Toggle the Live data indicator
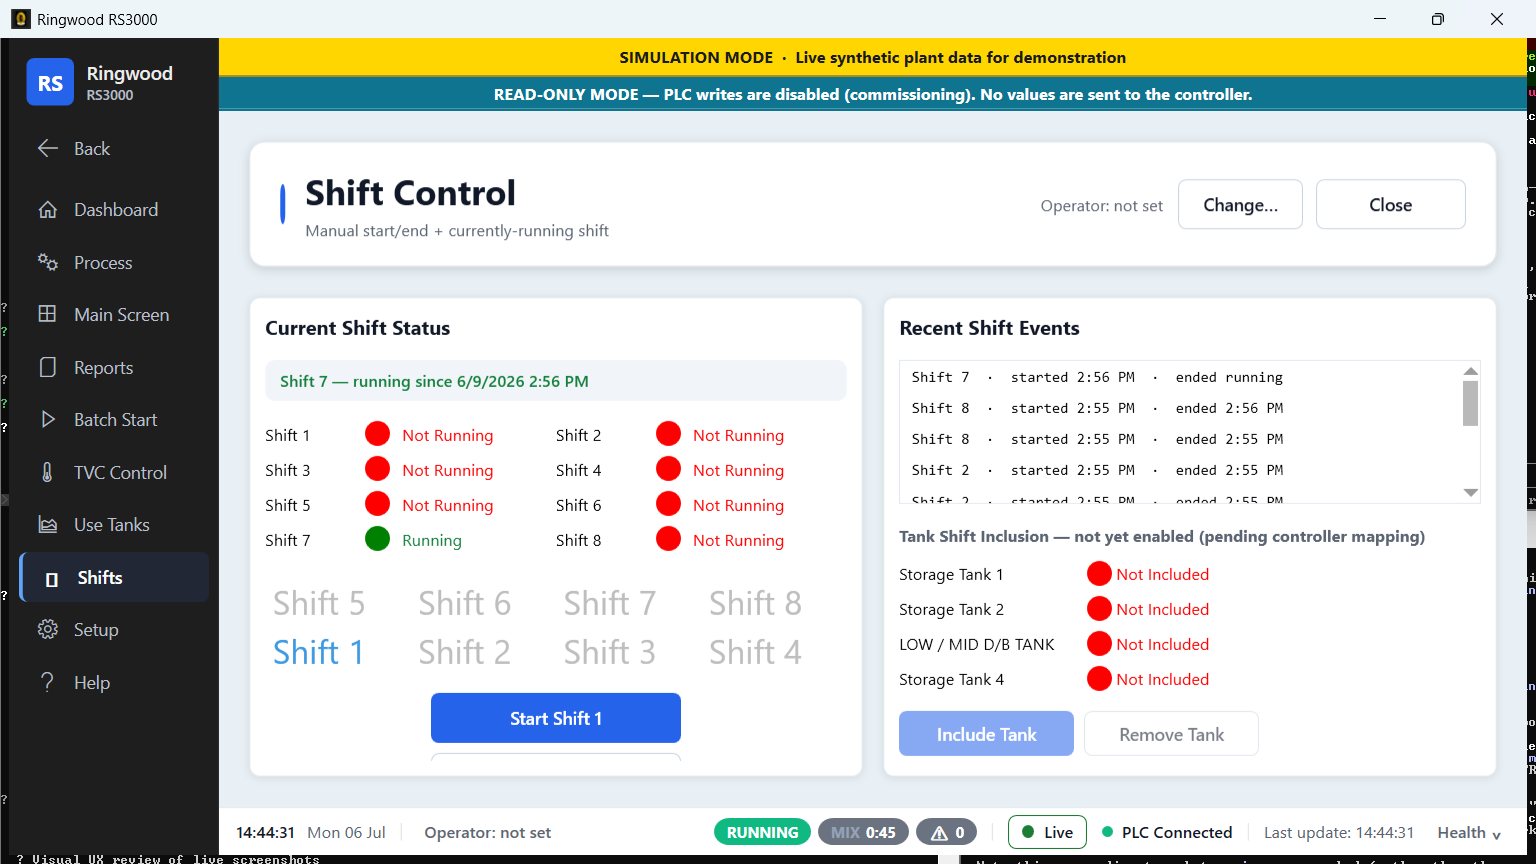 click(1047, 832)
